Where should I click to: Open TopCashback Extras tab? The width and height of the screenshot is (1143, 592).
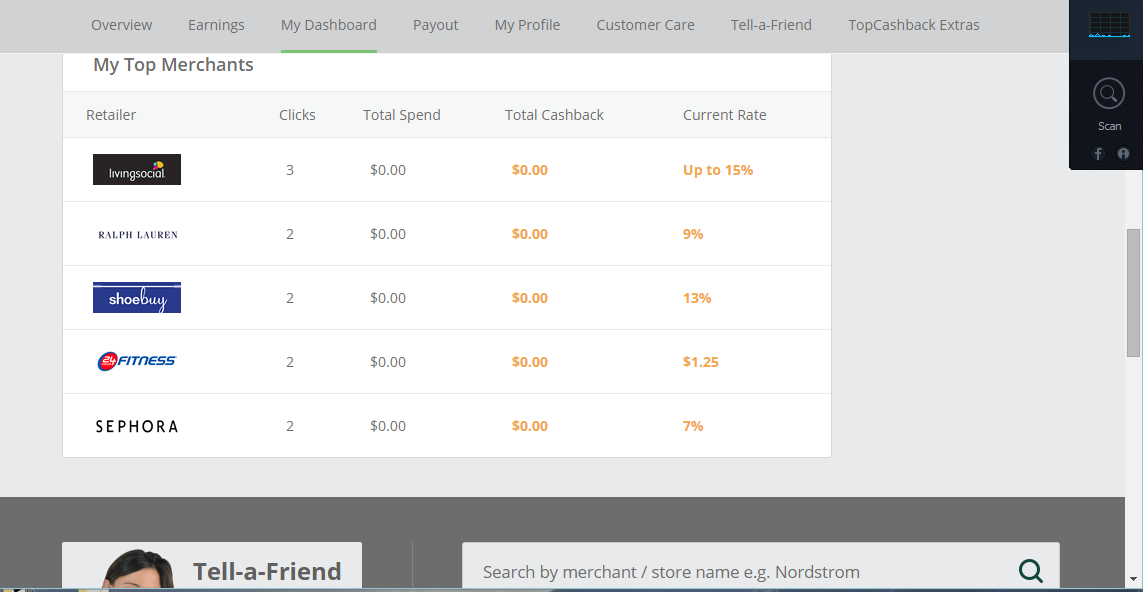(914, 25)
